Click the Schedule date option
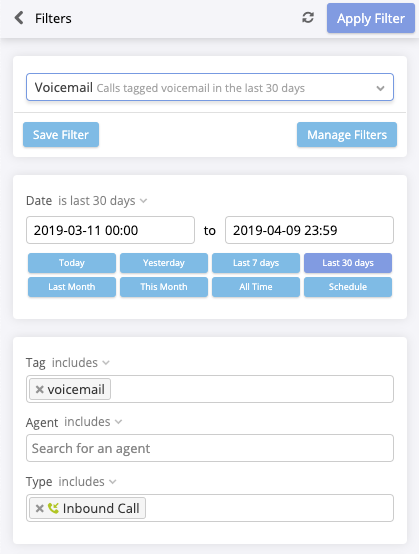This screenshot has height=554, width=419. (x=348, y=287)
